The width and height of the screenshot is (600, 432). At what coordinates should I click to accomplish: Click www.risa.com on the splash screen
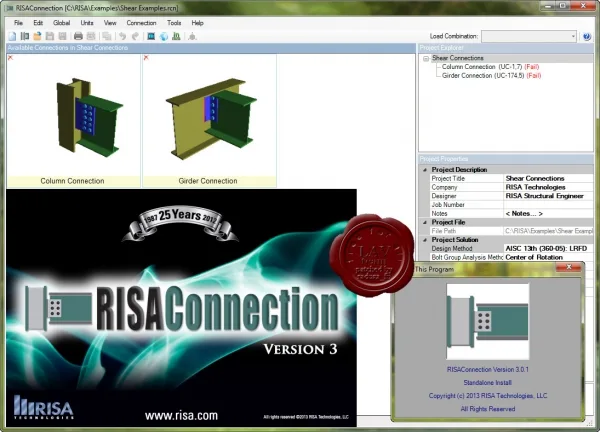click(x=181, y=416)
